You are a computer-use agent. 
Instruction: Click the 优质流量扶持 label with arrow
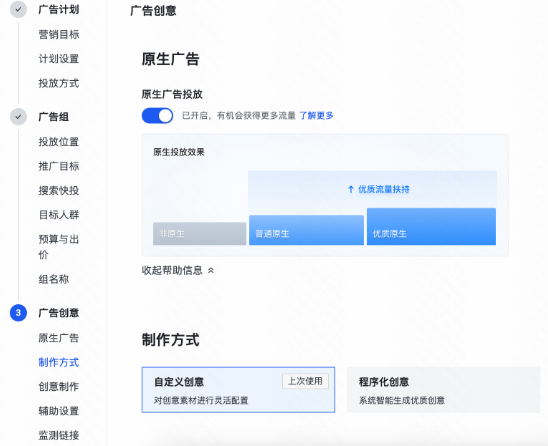[x=378, y=189]
